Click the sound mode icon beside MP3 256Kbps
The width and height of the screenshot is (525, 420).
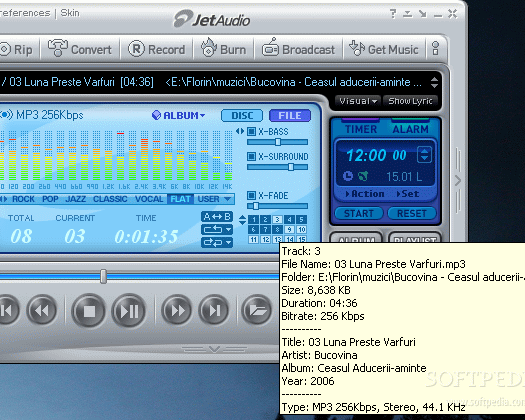coord(6,115)
